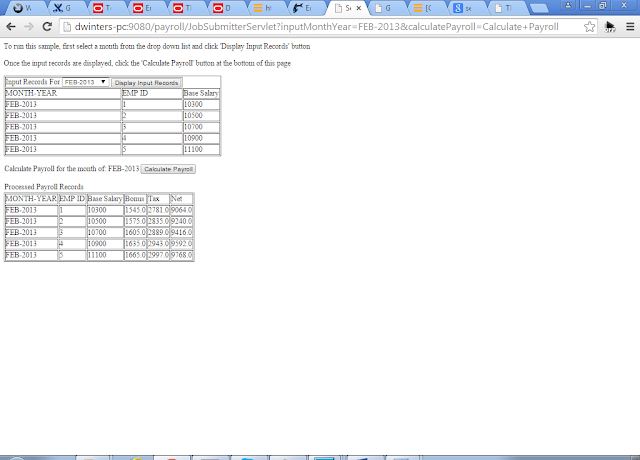This screenshot has height=460, width=640.
Task: Click the tax value 2835.0
Action: 158,221
